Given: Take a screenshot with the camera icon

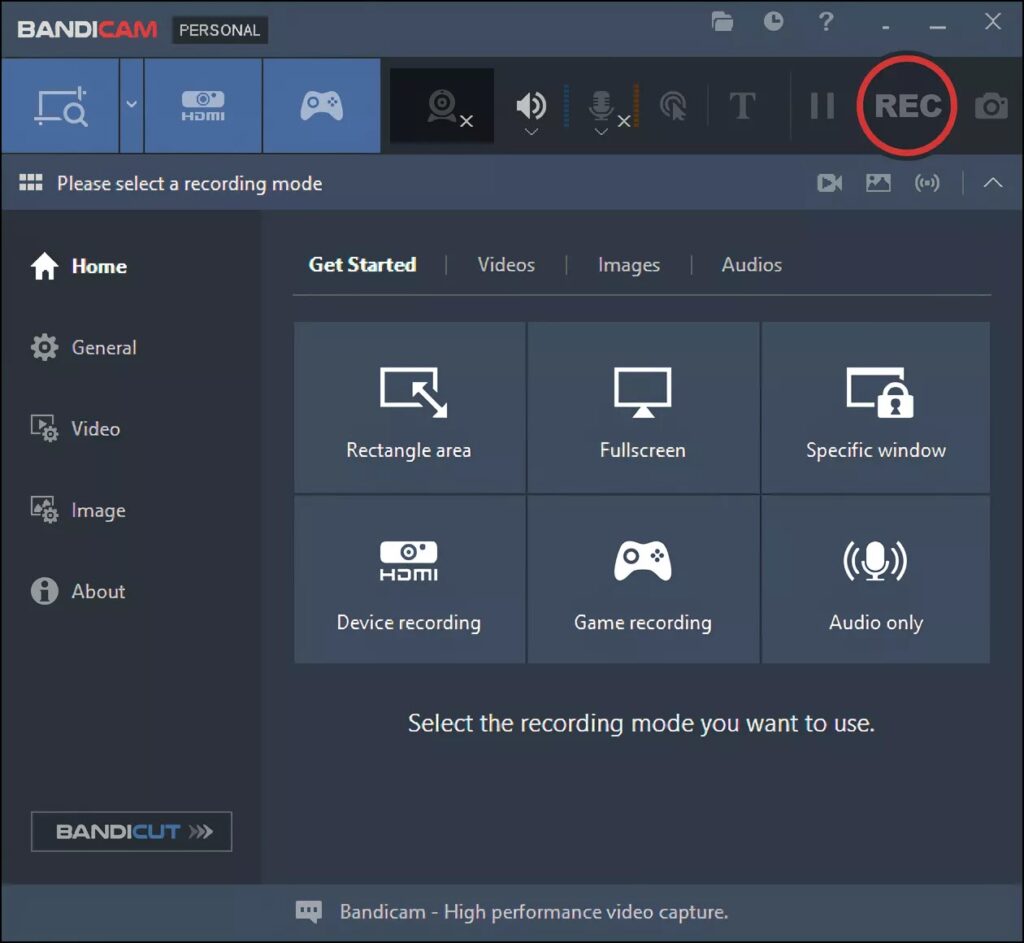Looking at the screenshot, I should (991, 105).
